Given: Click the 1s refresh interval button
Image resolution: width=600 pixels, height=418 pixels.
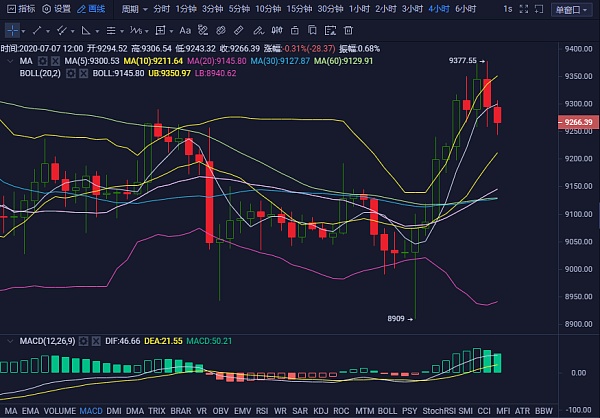Looking at the screenshot, I should pos(507,9).
